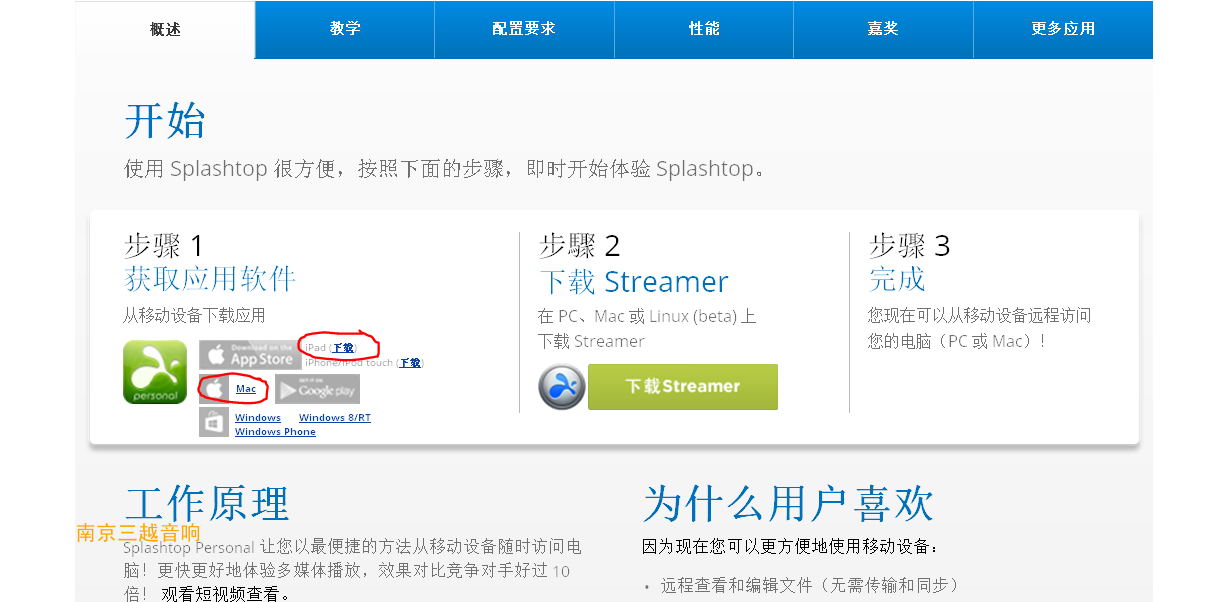Click the Windows Phone link
Screen dimensions: 1209x602
(275, 432)
